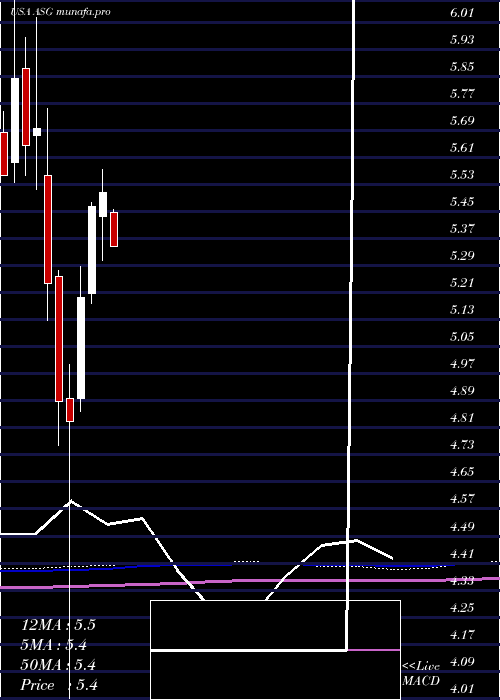Click the Price 5.4 readout
The height and width of the screenshot is (700, 500).
coord(59,685)
